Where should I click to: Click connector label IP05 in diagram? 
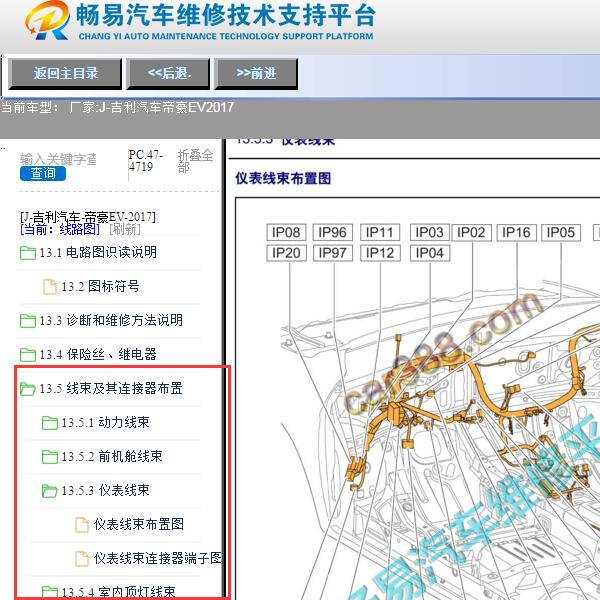coord(561,232)
